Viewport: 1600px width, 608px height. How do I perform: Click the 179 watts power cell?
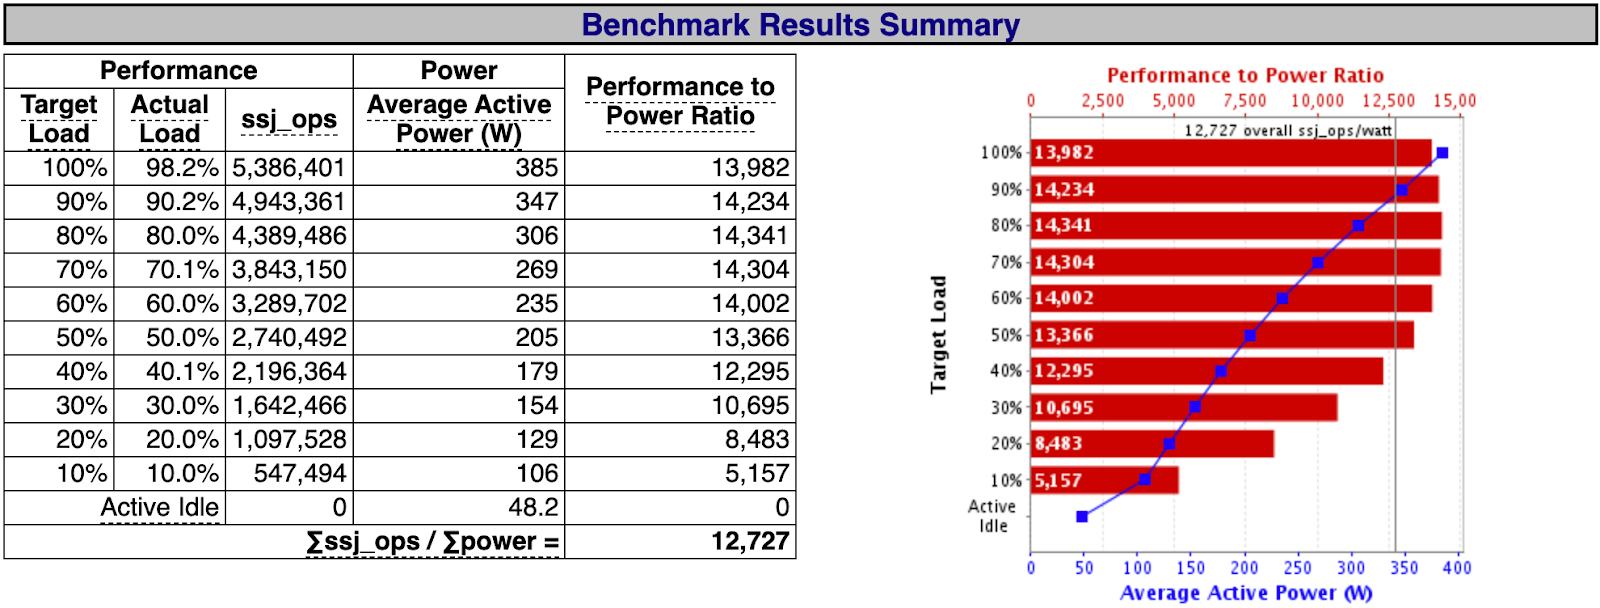459,372
